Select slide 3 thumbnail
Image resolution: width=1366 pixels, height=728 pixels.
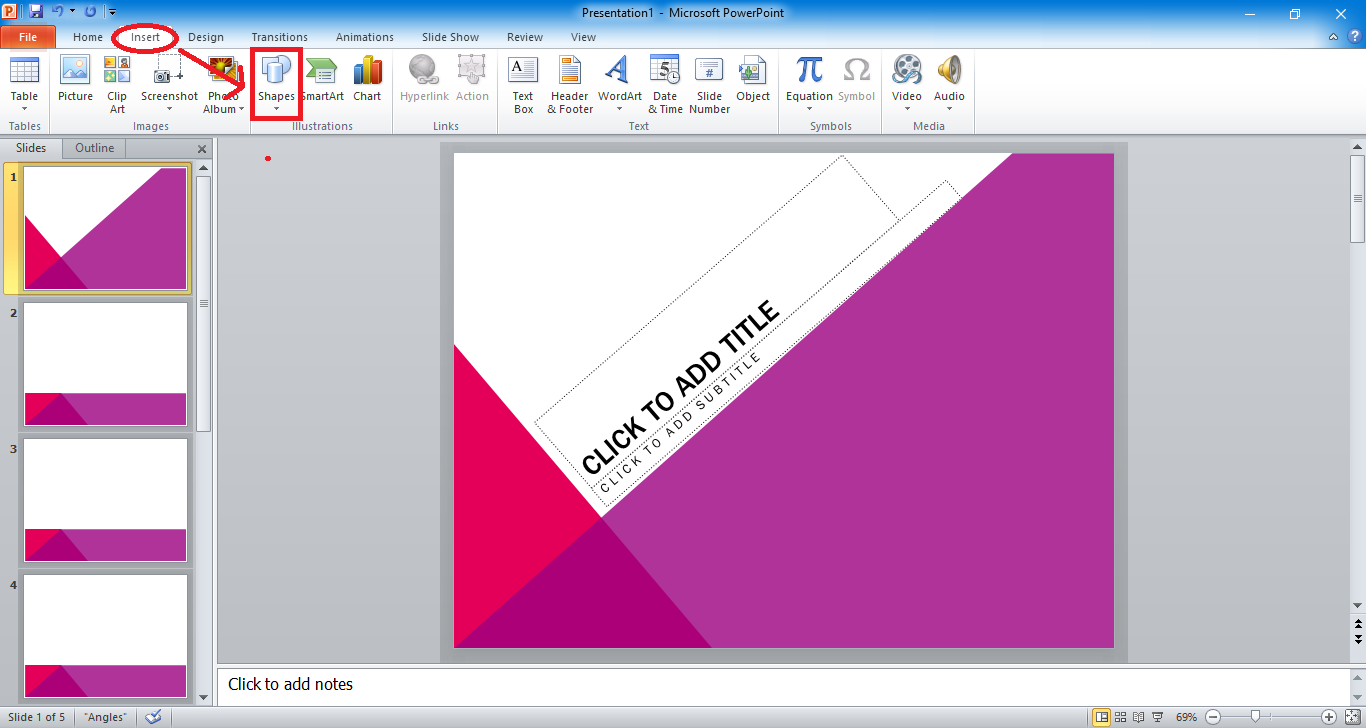coord(105,500)
